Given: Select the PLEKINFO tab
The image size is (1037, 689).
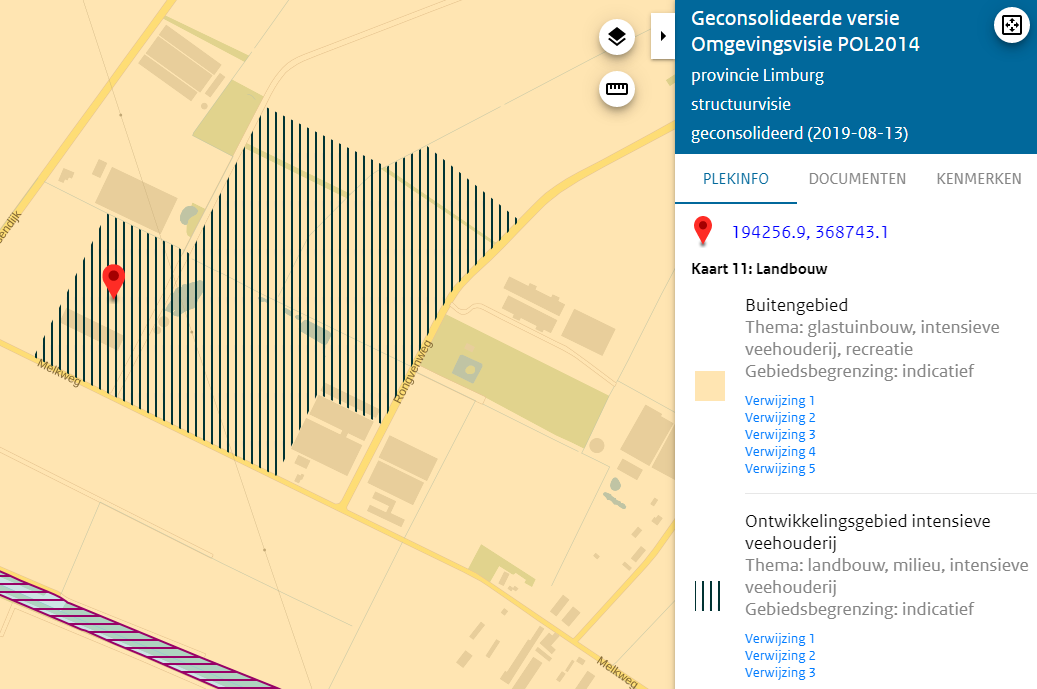Looking at the screenshot, I should click(x=736, y=179).
